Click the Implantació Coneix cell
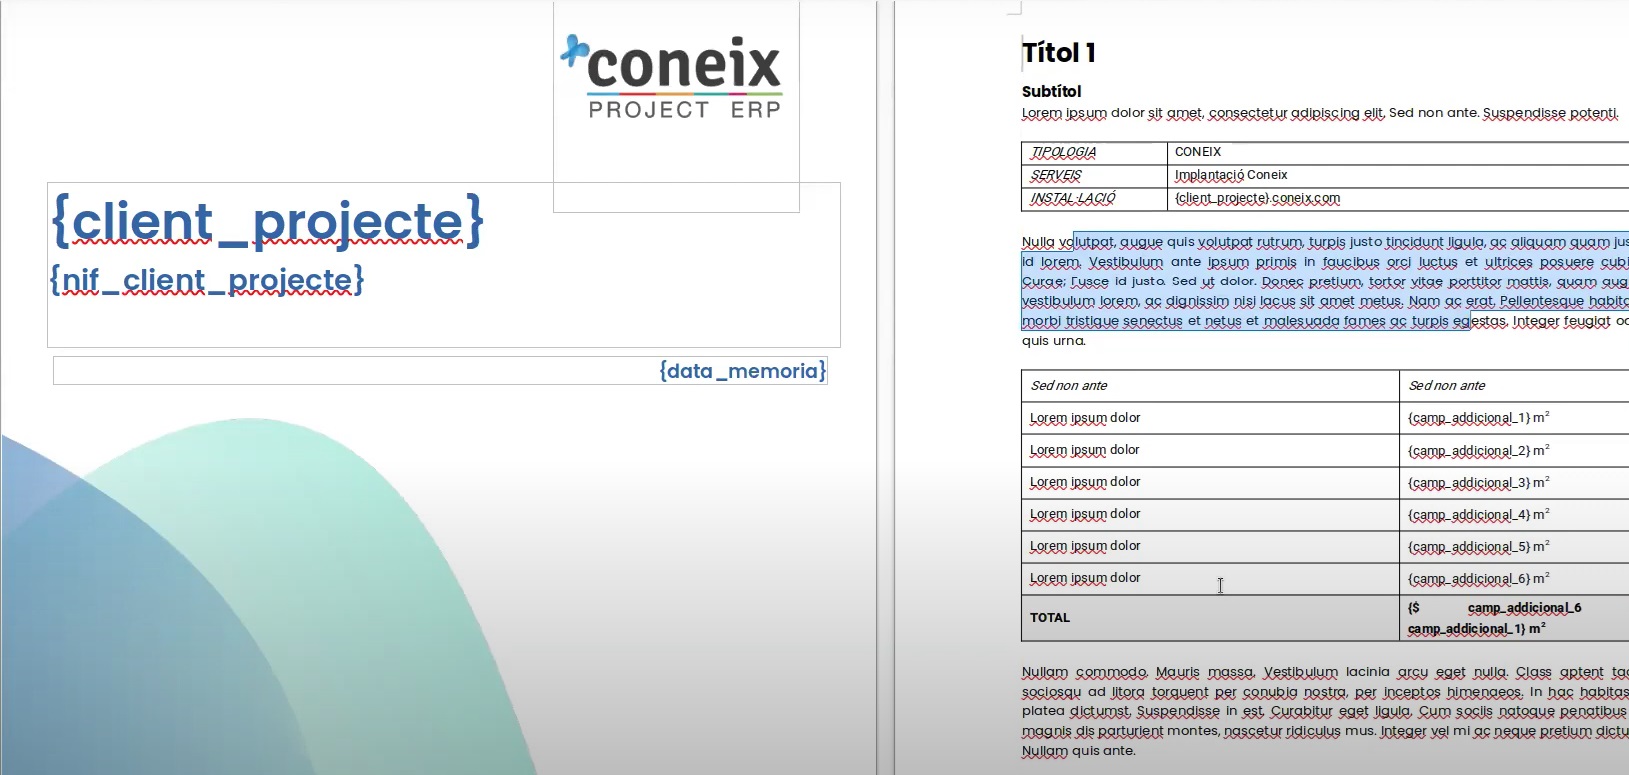 pos(1398,175)
